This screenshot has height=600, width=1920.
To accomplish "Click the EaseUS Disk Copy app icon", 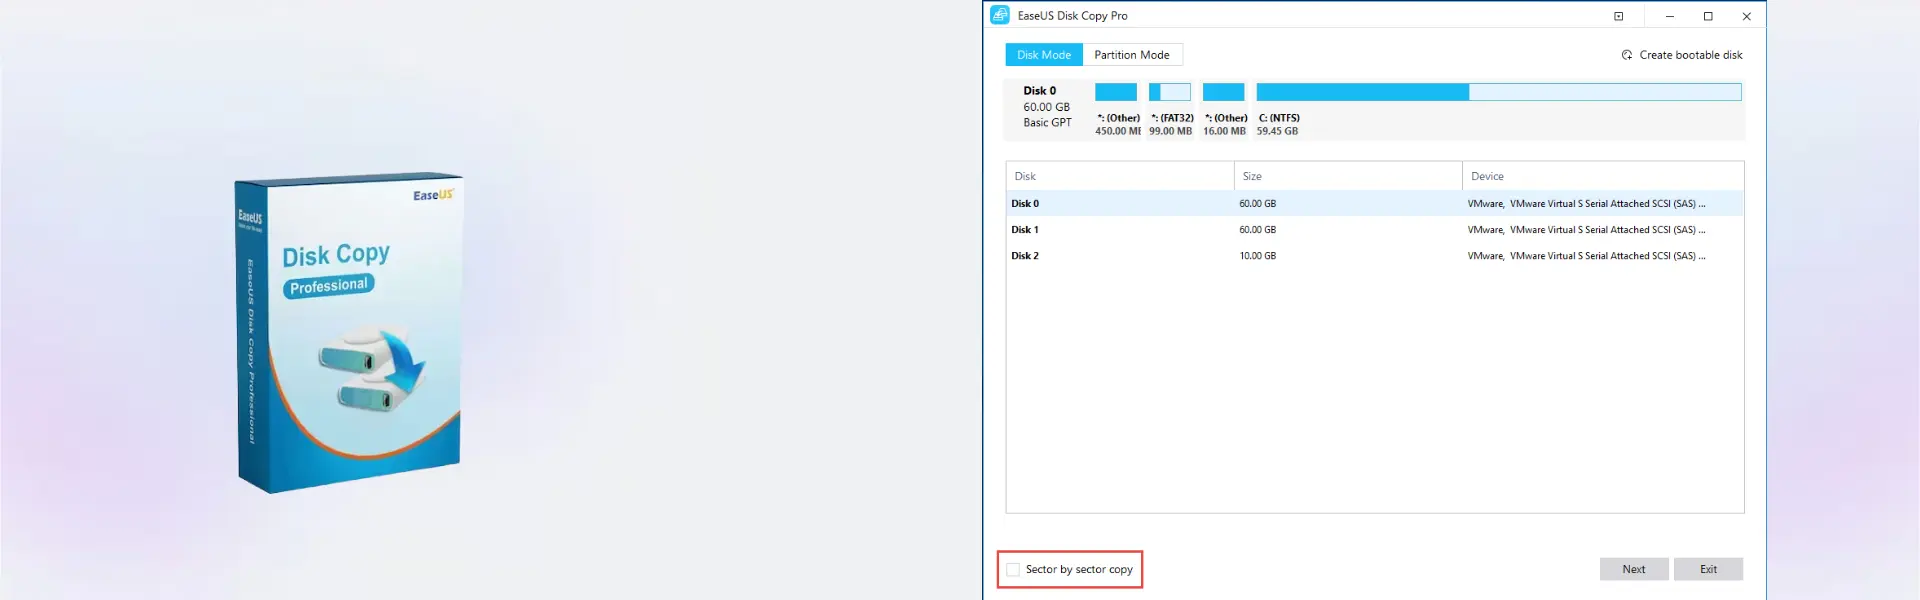I will point(1000,15).
